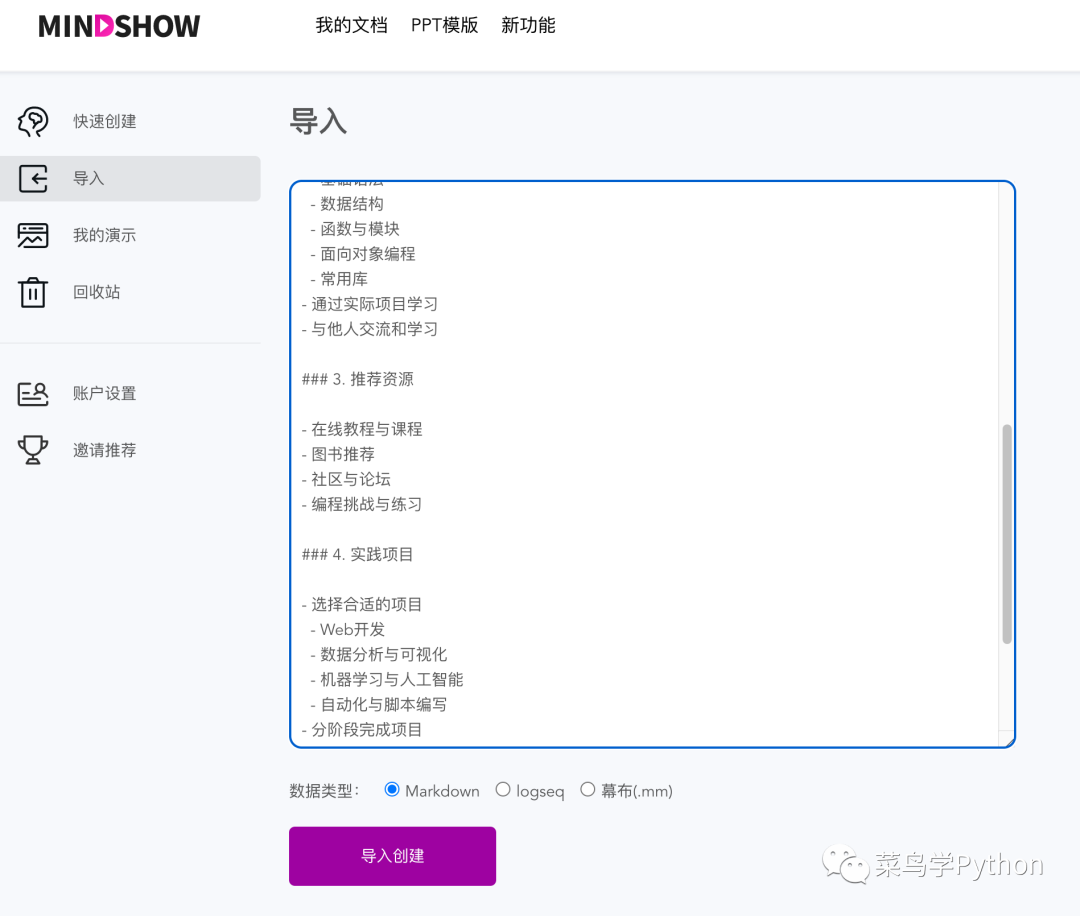1080x916 pixels.
Task: Click the line '- 通过实际项目学习'
Action: point(369,304)
